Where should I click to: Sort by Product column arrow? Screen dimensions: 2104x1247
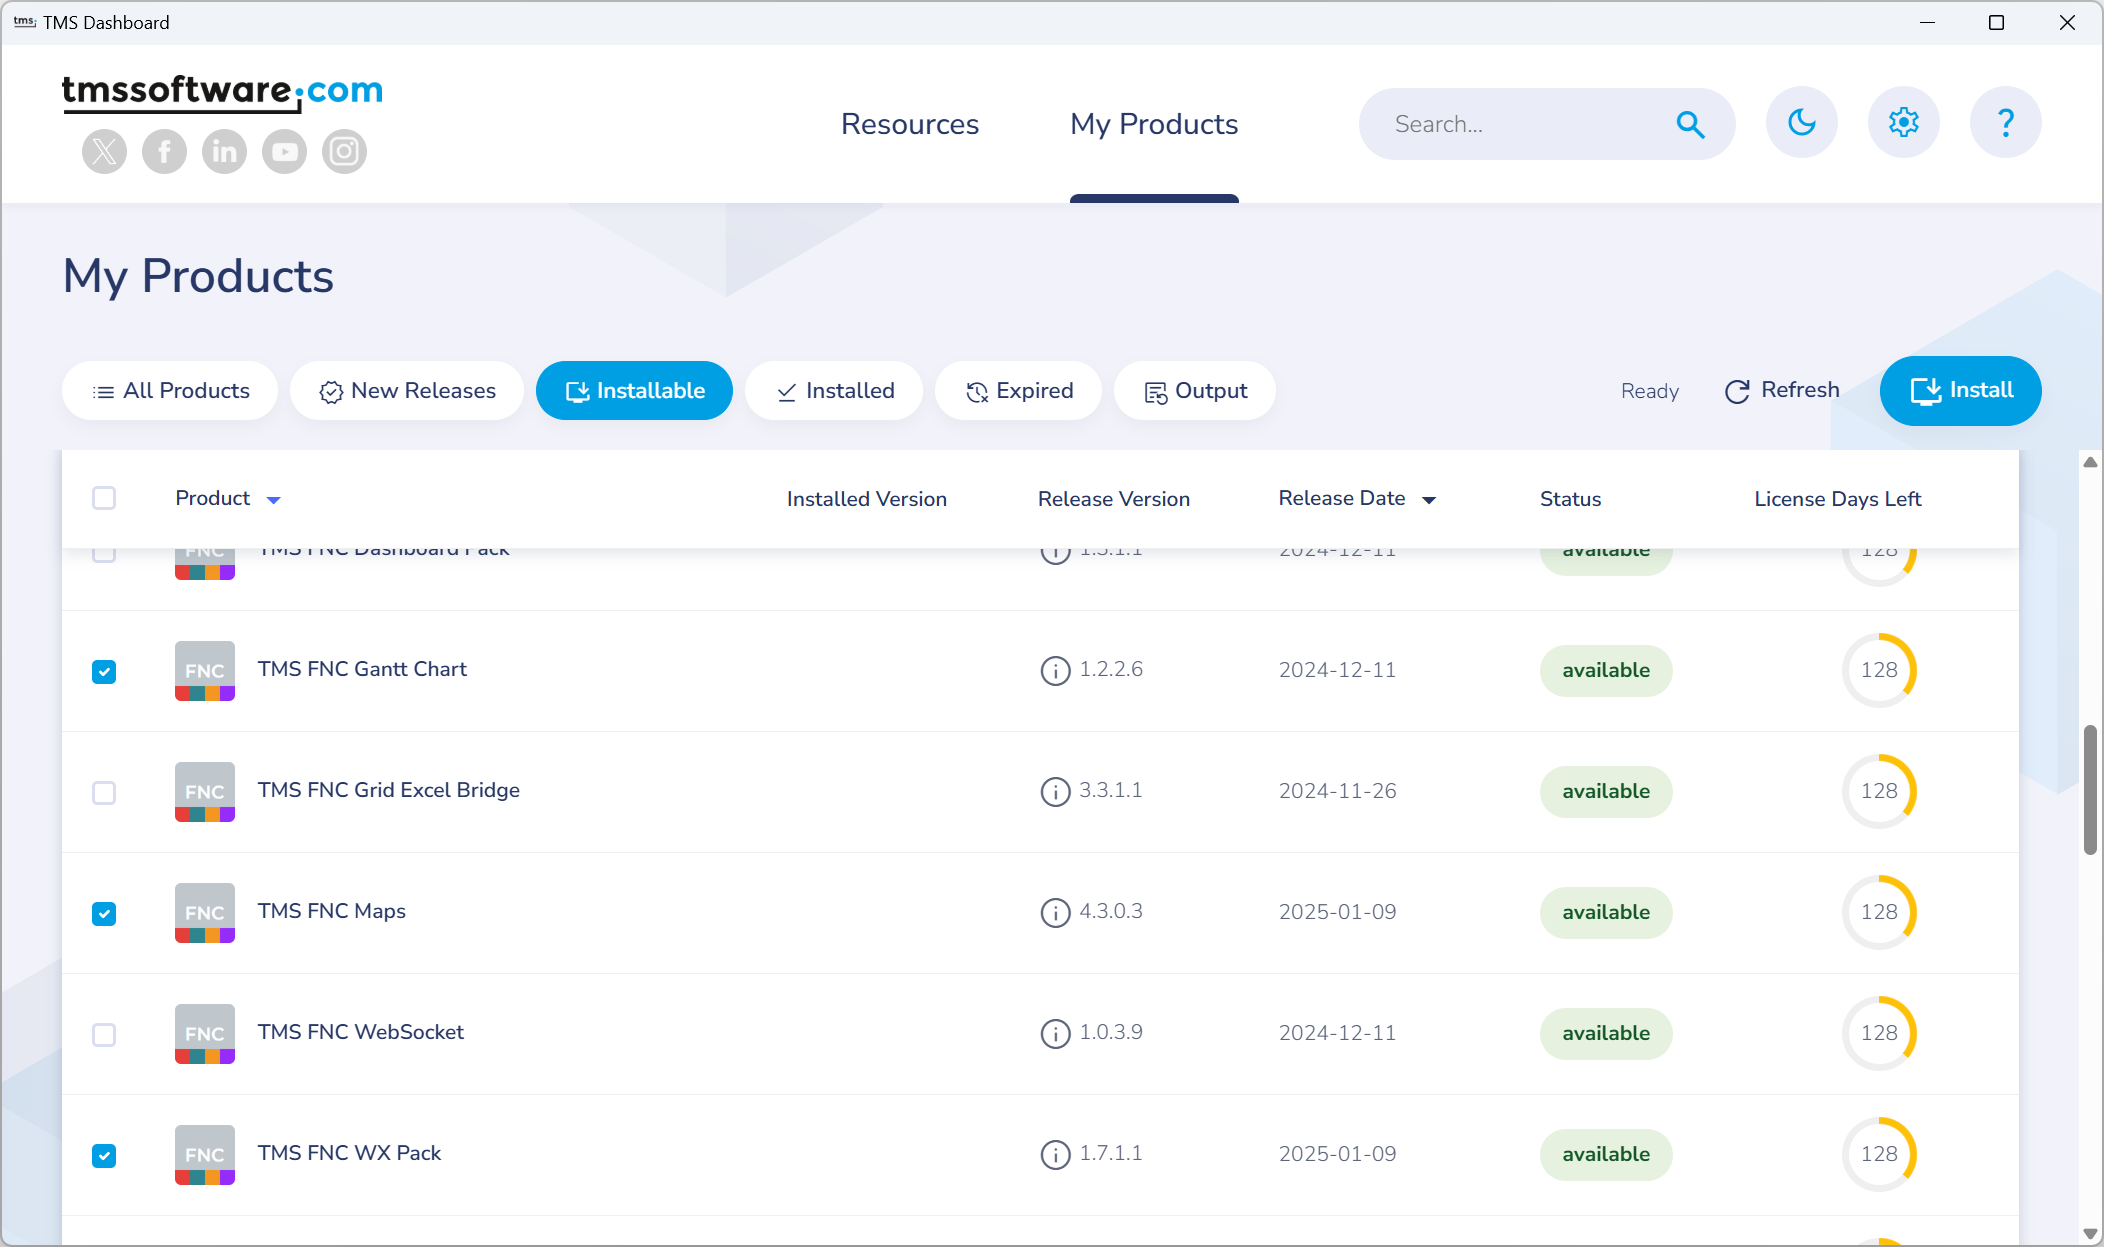coord(274,500)
